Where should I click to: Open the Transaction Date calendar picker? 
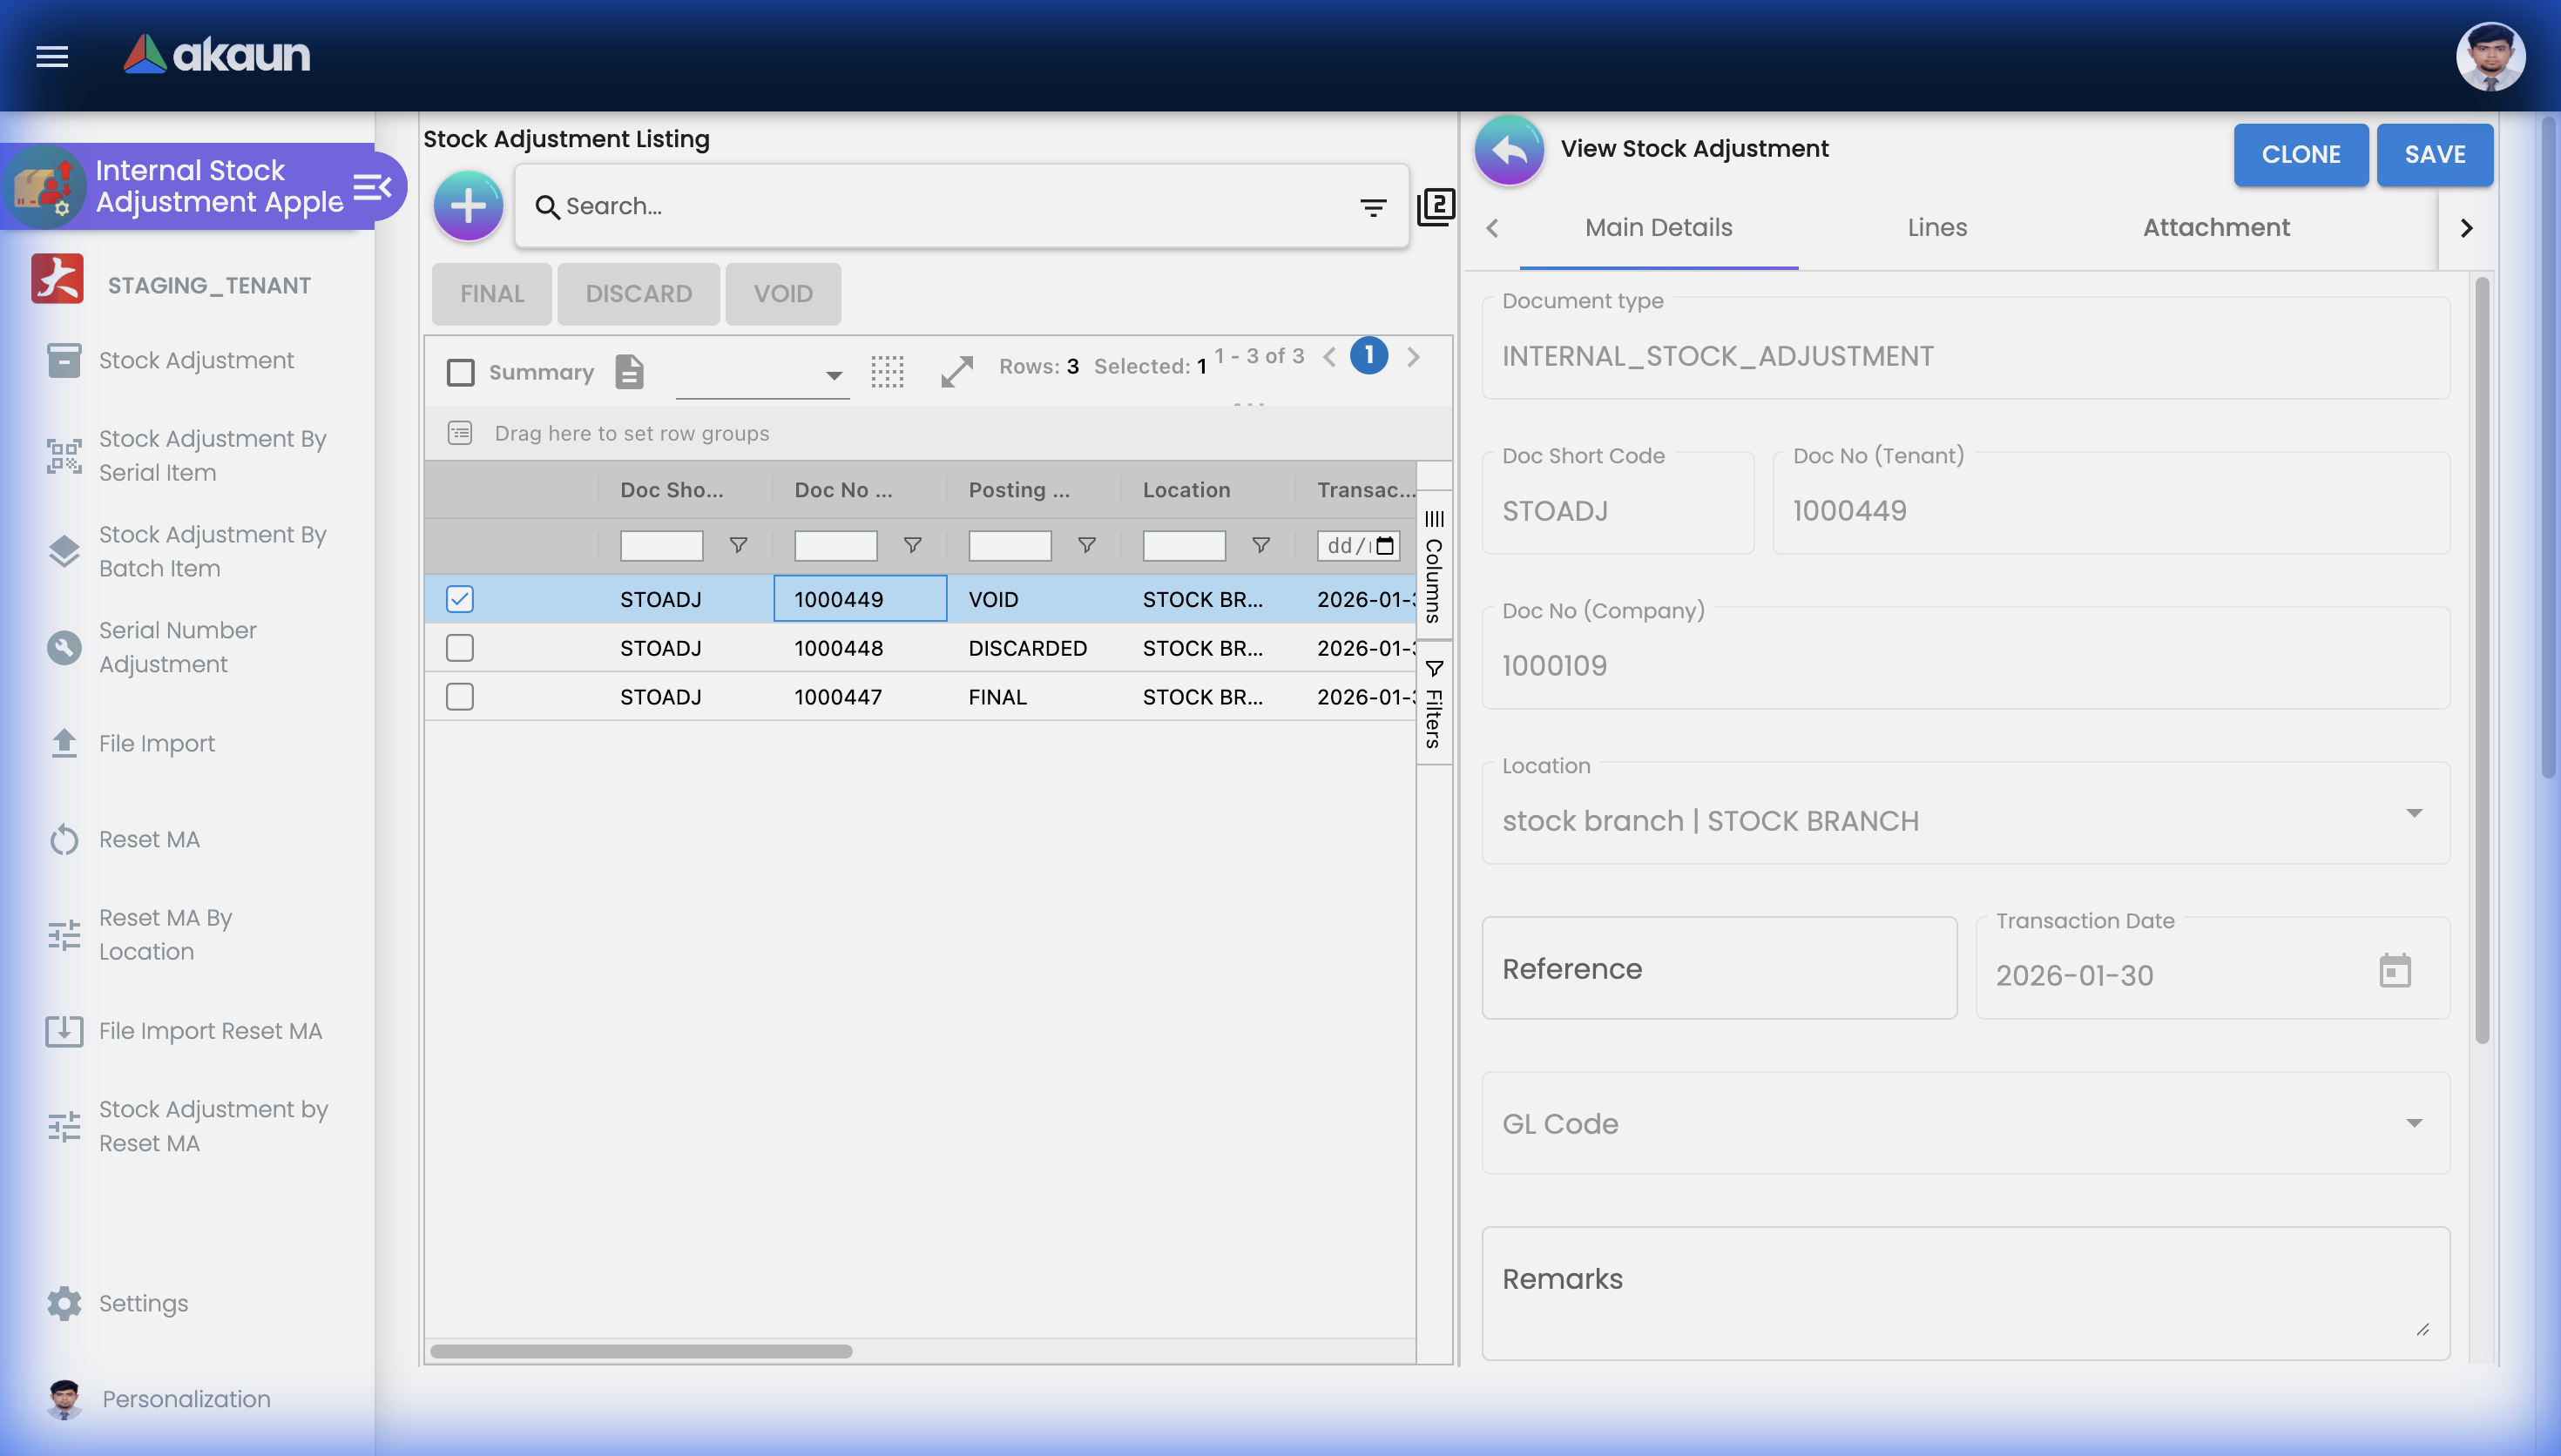point(2395,970)
